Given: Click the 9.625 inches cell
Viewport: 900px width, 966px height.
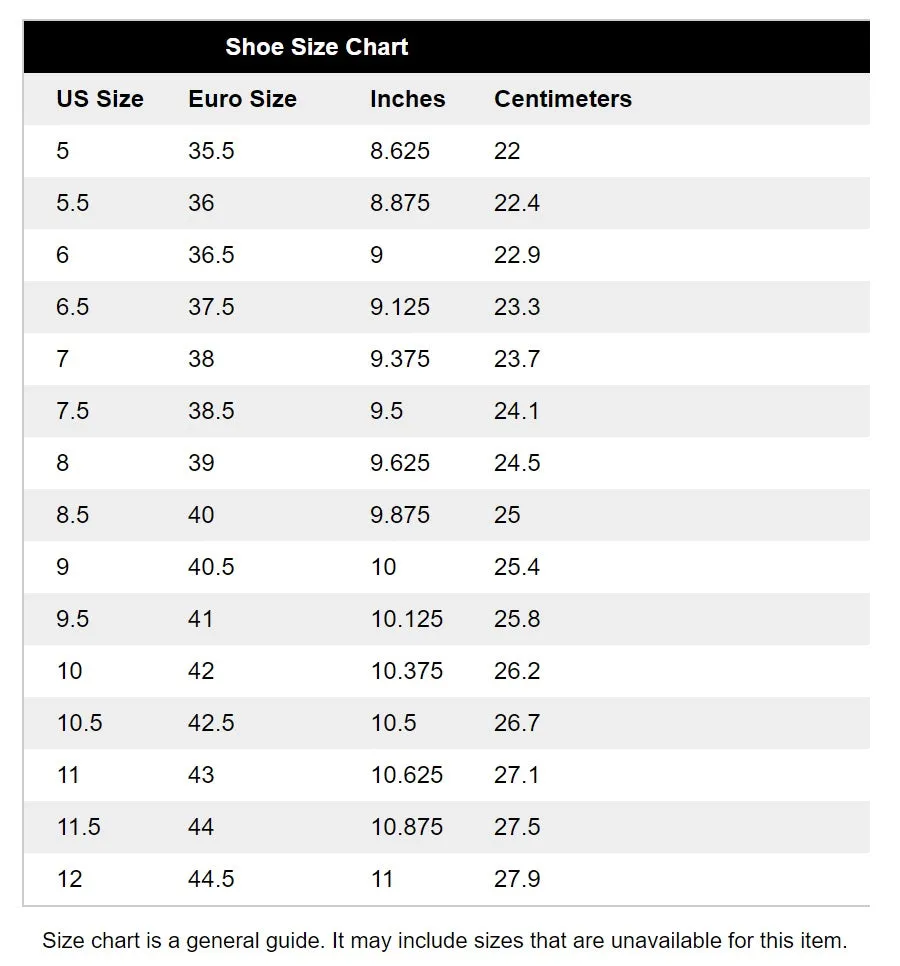Looking at the screenshot, I should tap(399, 463).
